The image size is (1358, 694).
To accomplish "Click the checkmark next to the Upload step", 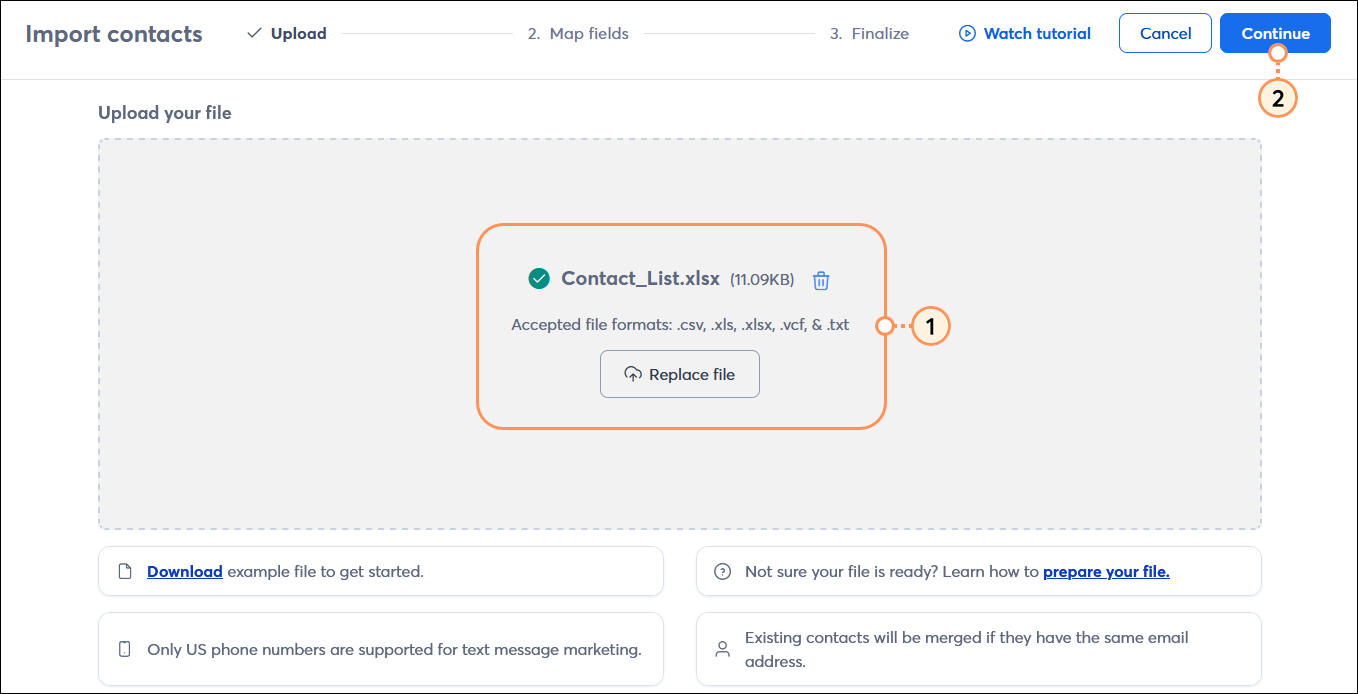I will coord(252,33).
